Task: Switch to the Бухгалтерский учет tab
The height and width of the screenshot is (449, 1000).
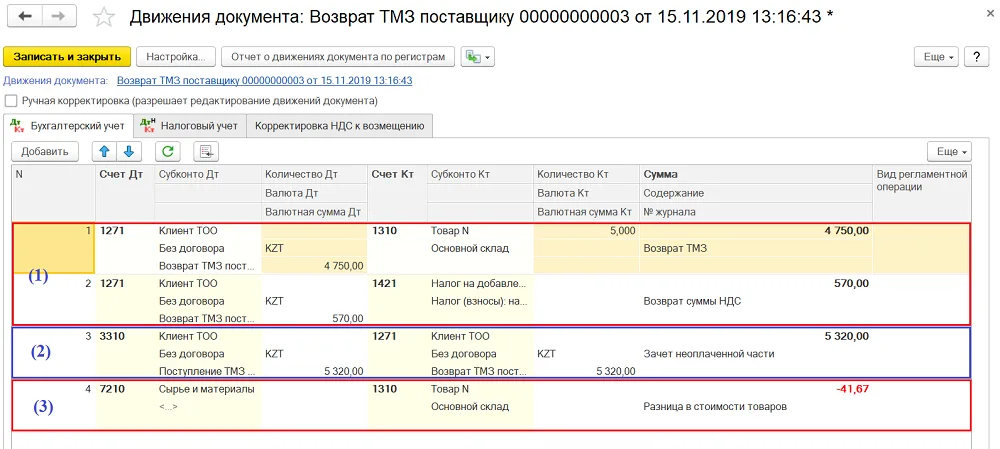Action: tap(68, 126)
